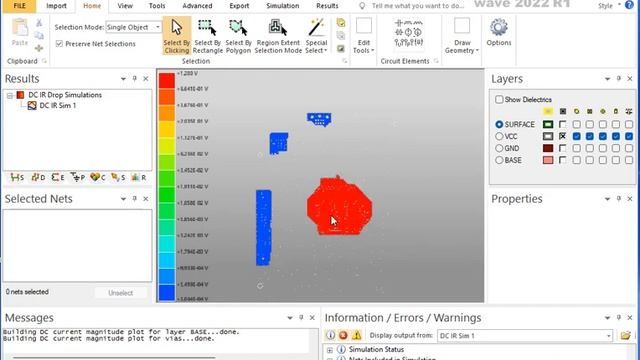Open the help question mark icon
640x360 pixels.
tap(629, 5)
